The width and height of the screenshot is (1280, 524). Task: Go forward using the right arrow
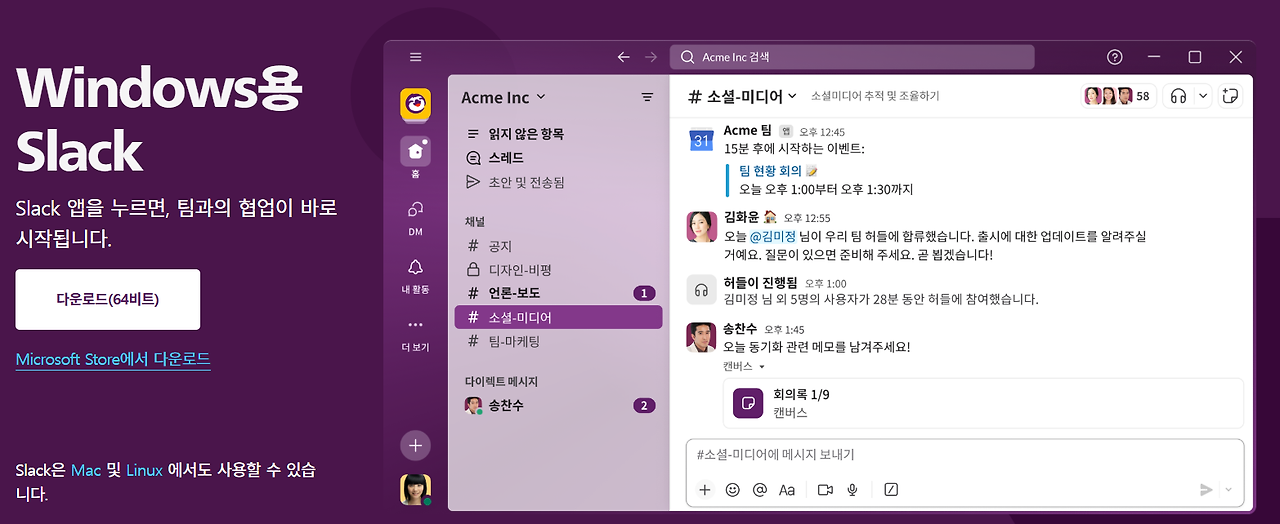652,57
